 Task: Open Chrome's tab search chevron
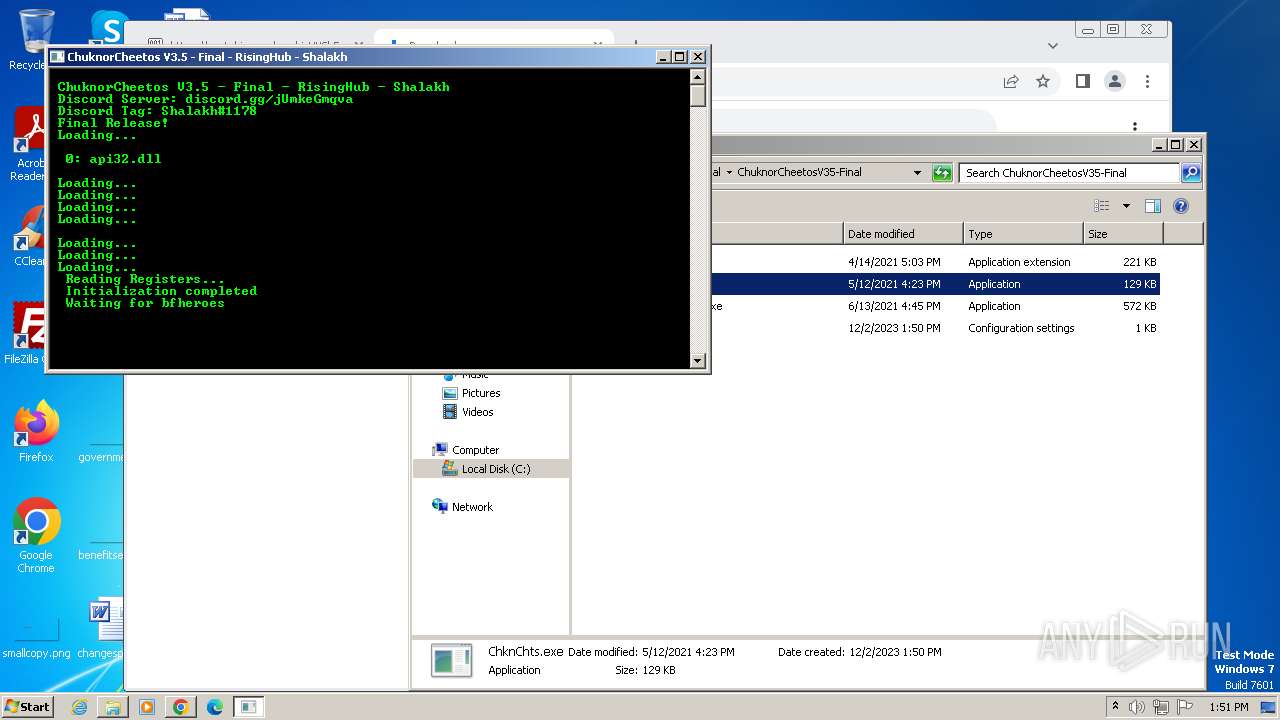tap(1053, 45)
